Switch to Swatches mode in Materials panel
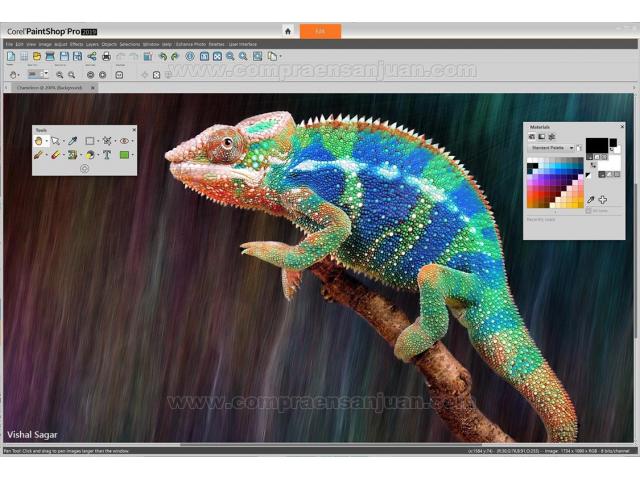The image size is (640, 480). 532,137
